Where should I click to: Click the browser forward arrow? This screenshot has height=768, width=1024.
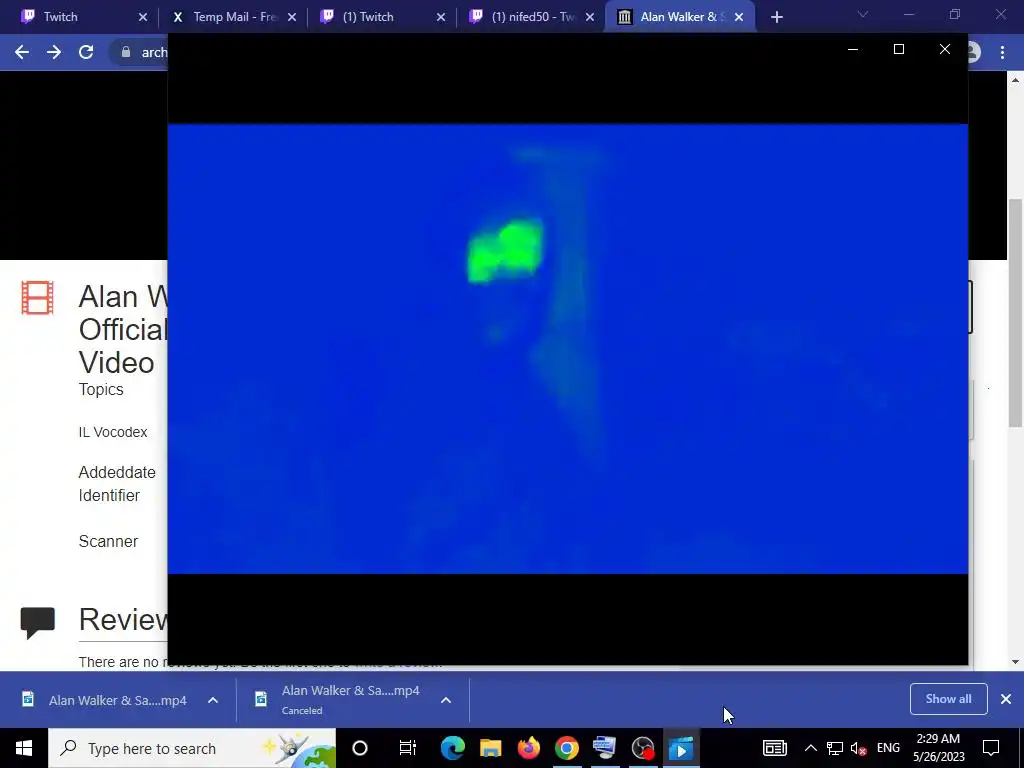coord(54,52)
